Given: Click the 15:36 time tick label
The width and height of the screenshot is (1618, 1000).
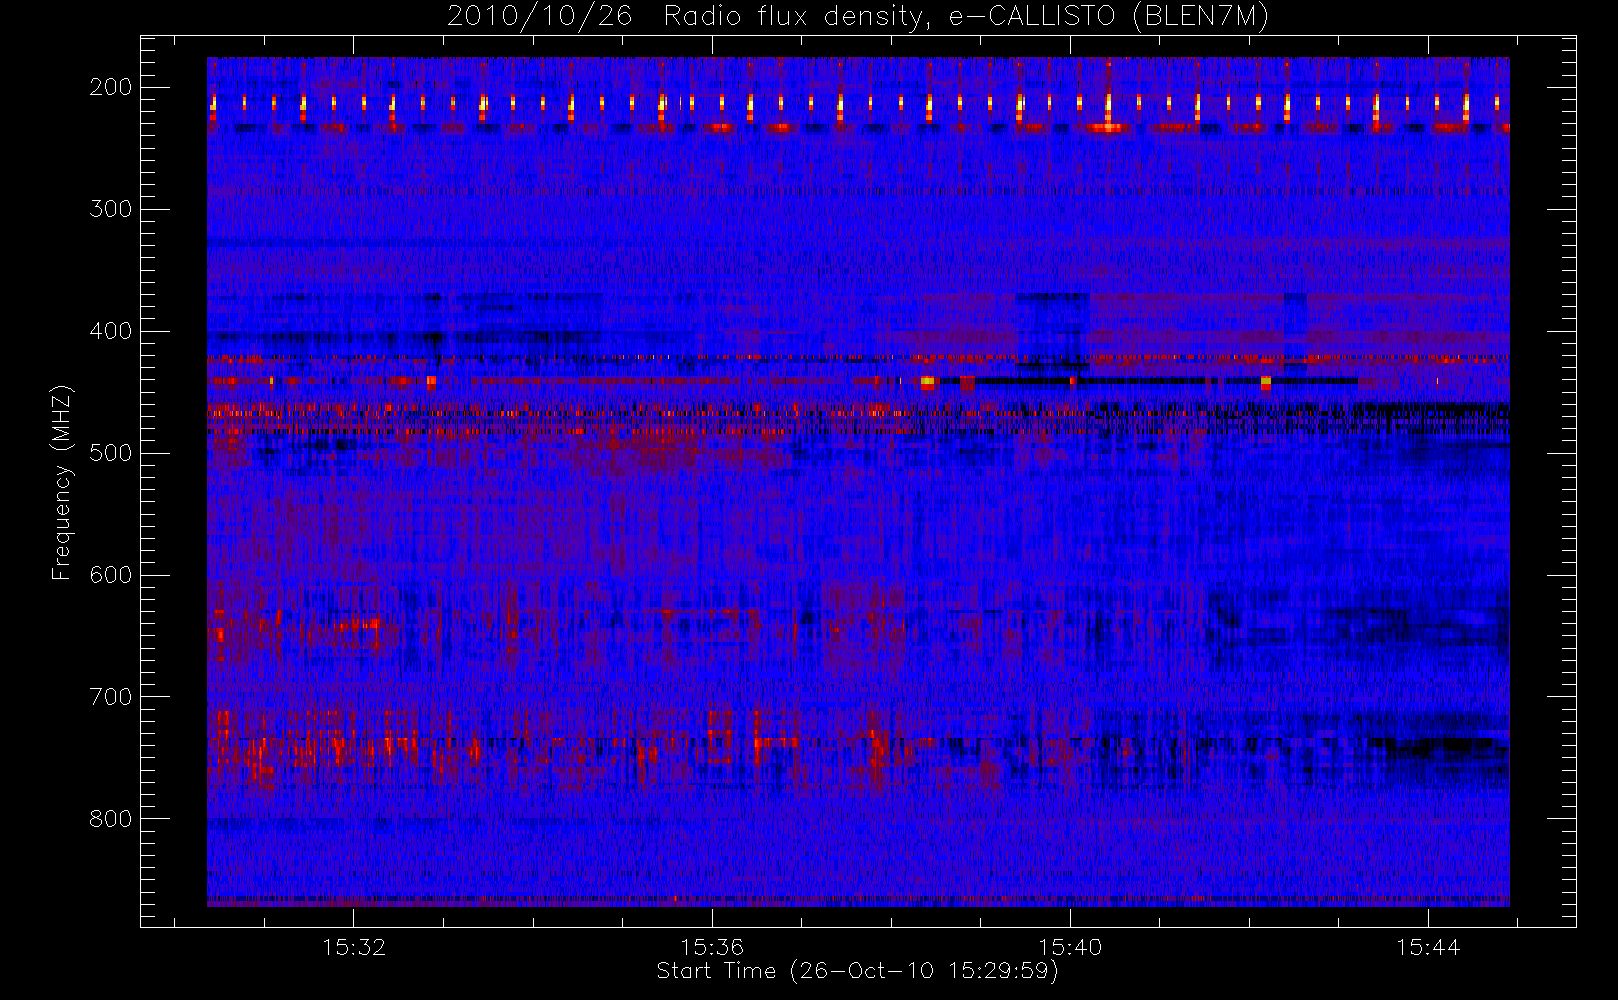Looking at the screenshot, I should click(712, 947).
